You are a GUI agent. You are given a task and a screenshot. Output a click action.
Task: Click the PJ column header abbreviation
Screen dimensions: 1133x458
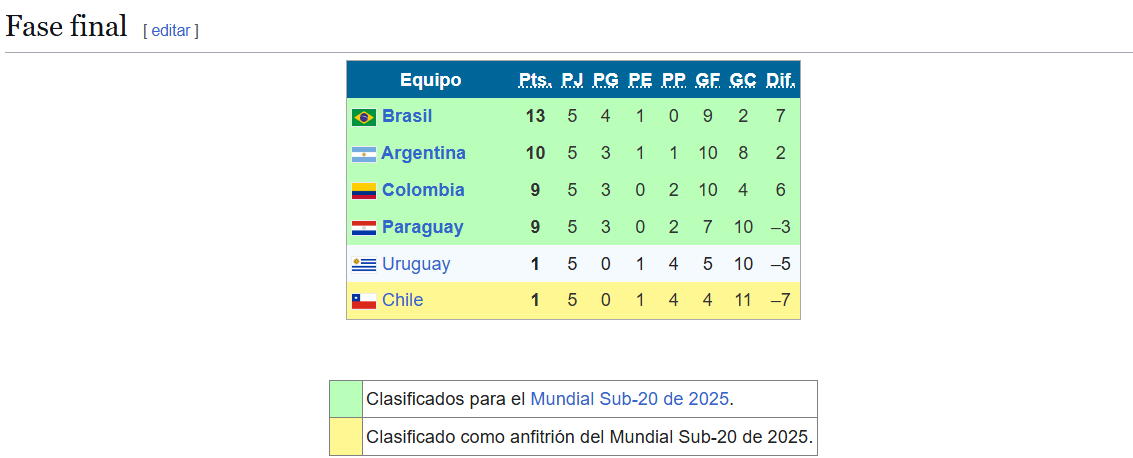[x=572, y=80]
